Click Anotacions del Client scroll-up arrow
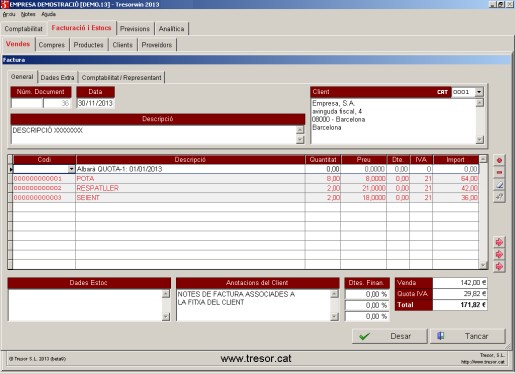Image resolution: width=515 pixels, height=374 pixels. click(334, 294)
